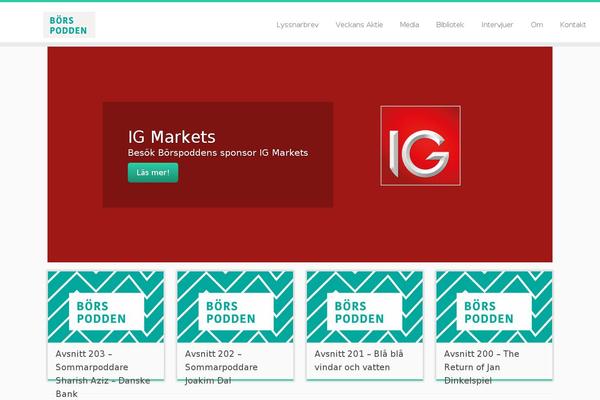Open the Avsnitt 203 episode thumbnail
Viewport: 600px width, 400px height.
106,307
